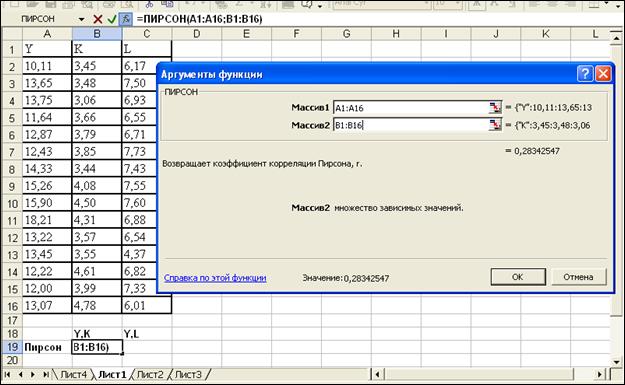Screen dimensions: 625x385
Task: Switch to the Лист3 sheet tab
Action: click(x=188, y=375)
